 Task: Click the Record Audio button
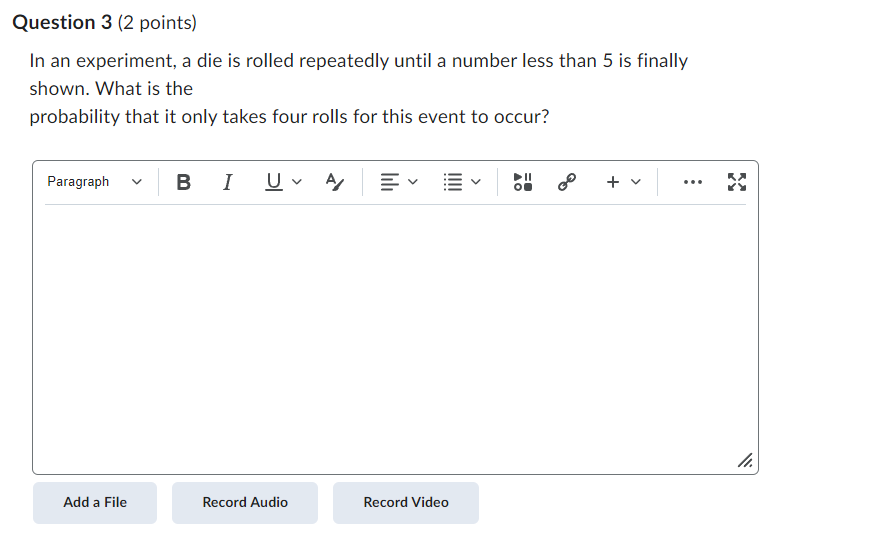(245, 503)
